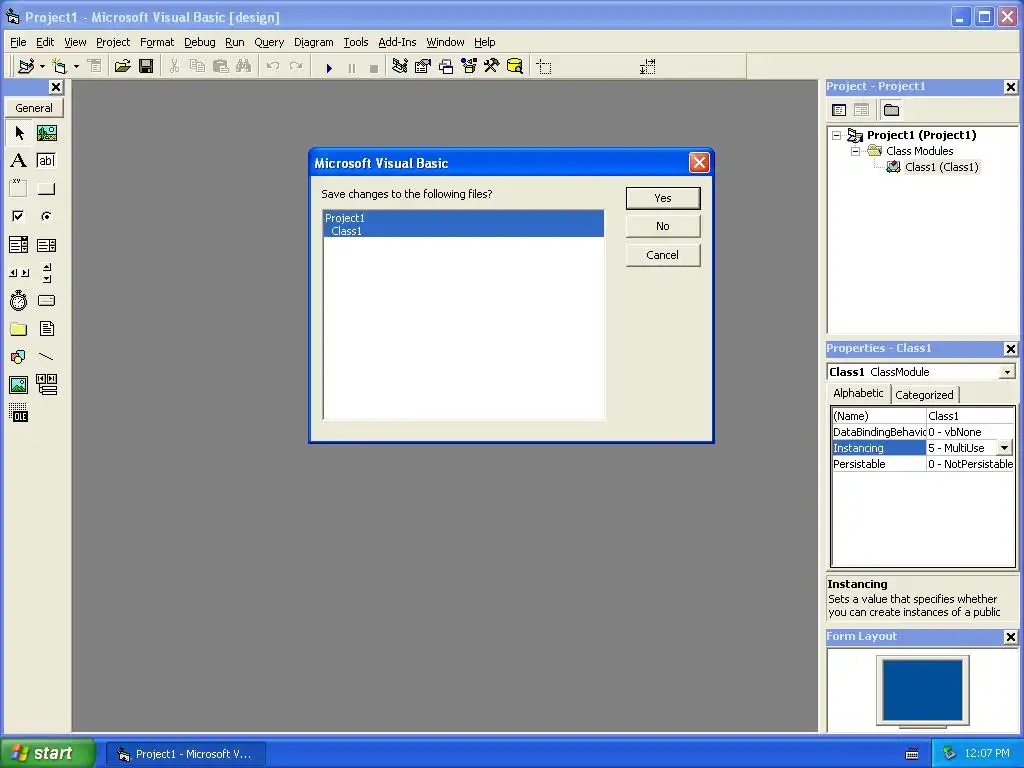1024x768 pixels.
Task: Select the OptionButton control in toolbox
Action: pos(46,216)
